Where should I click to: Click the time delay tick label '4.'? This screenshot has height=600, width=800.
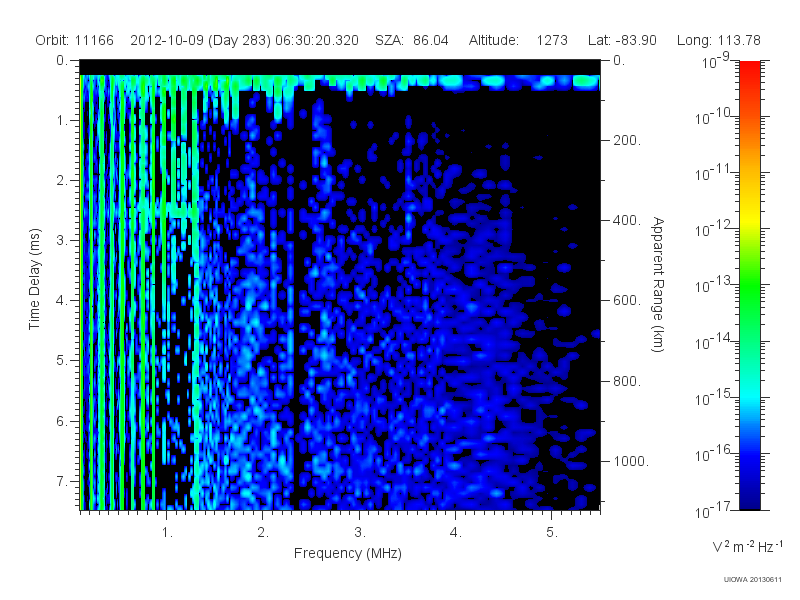coord(62,301)
